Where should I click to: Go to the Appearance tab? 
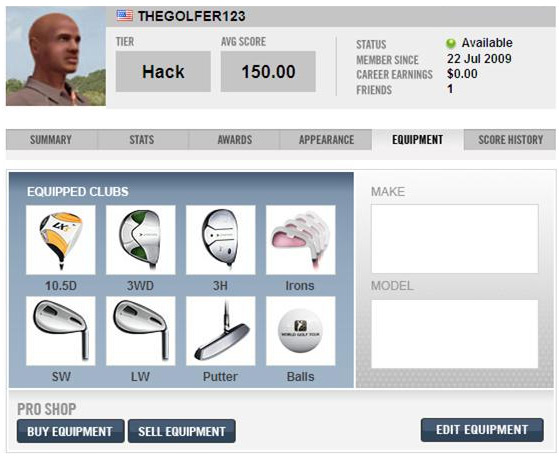click(x=326, y=140)
